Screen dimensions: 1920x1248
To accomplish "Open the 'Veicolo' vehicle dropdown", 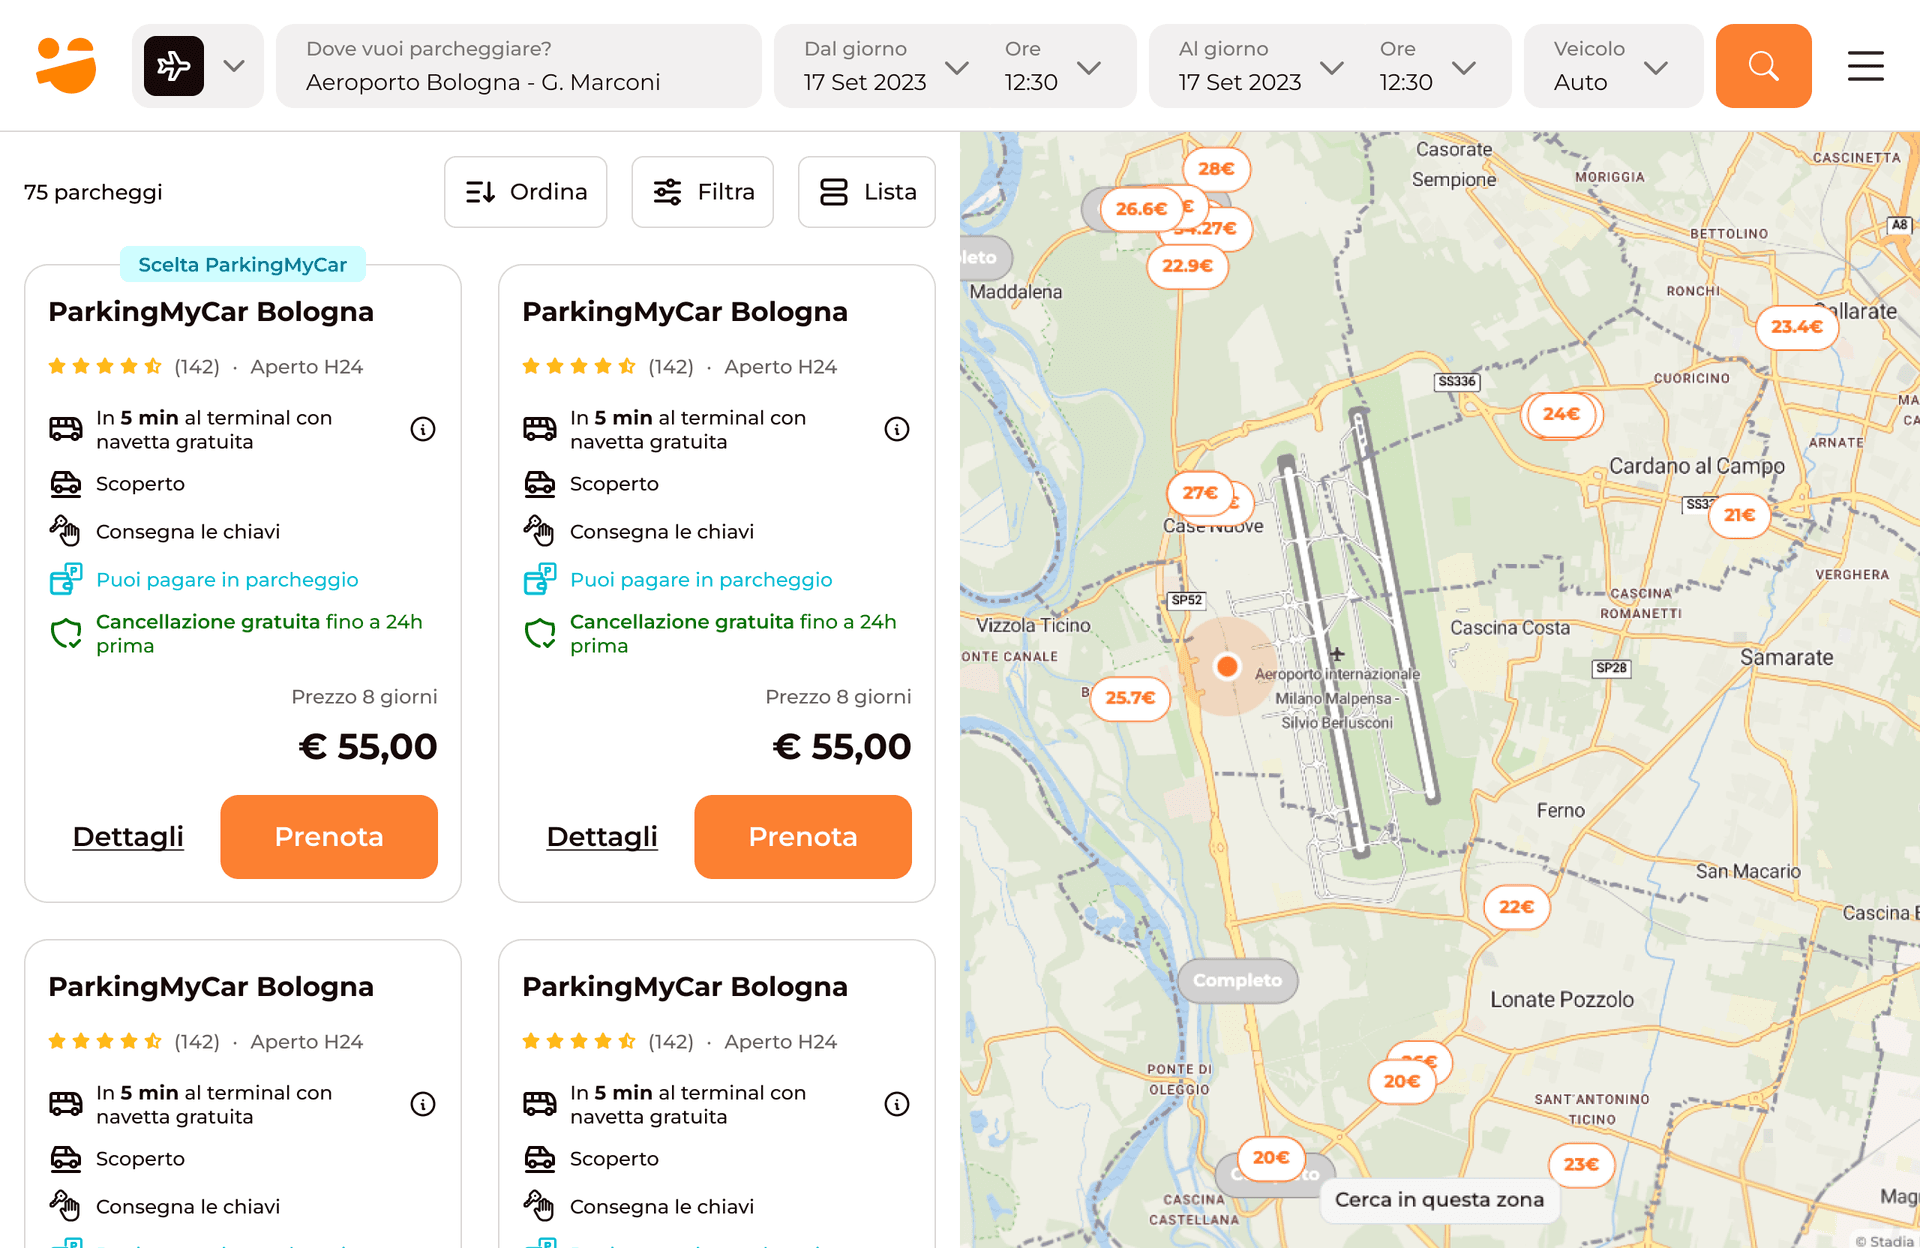I will [x=1613, y=66].
